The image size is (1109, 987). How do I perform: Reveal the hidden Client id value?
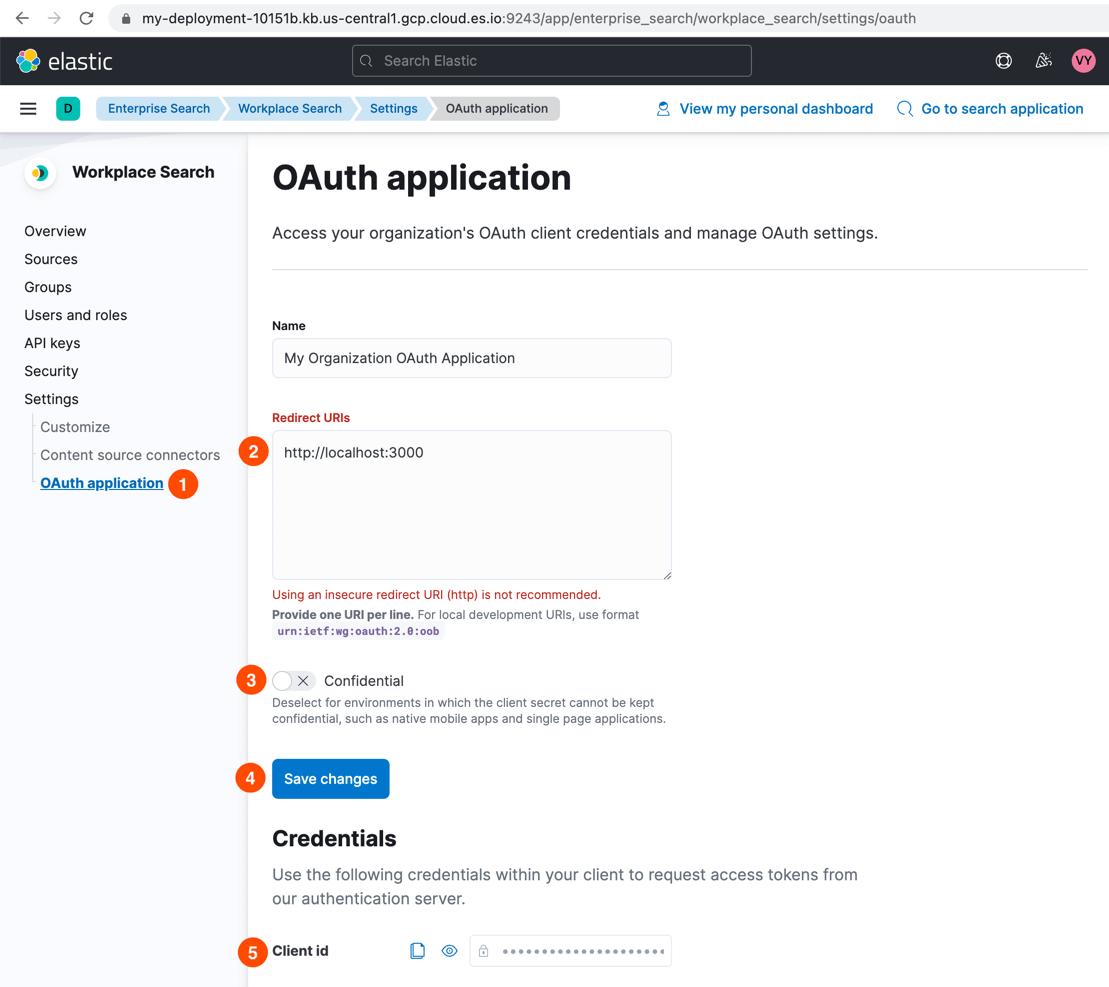(x=449, y=950)
